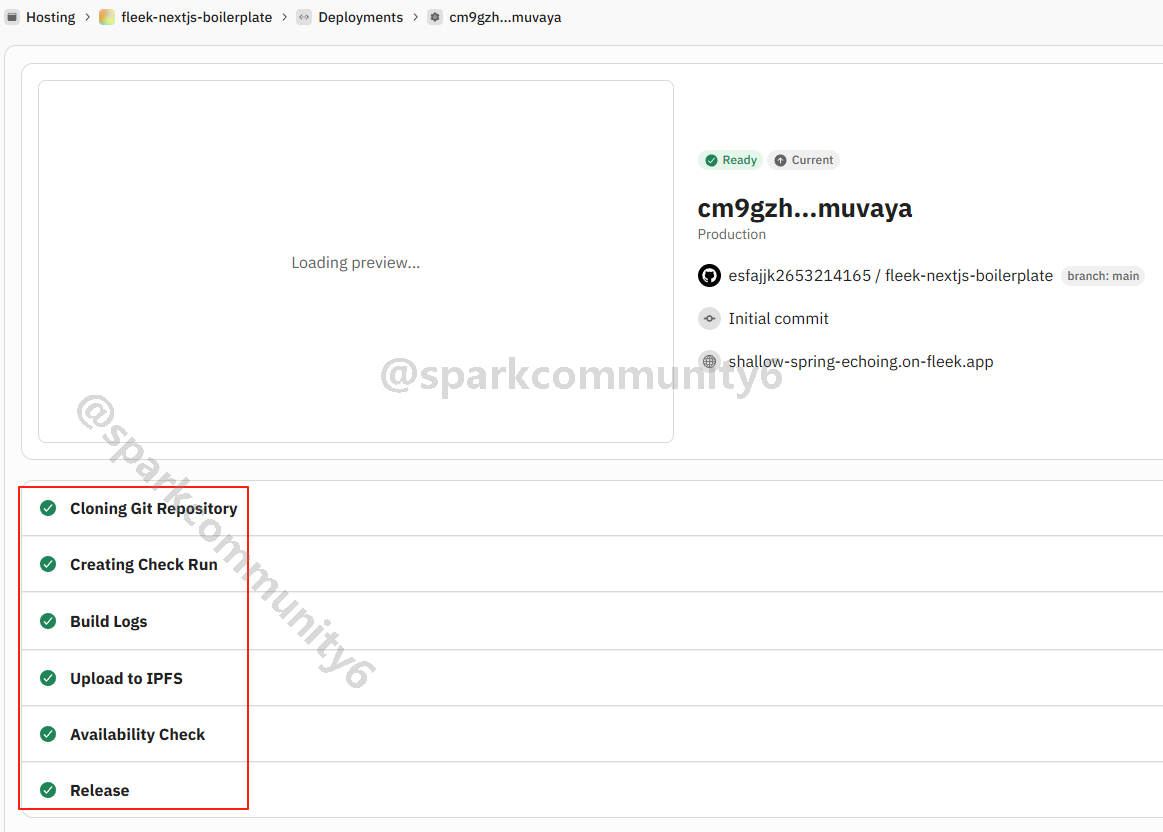The width and height of the screenshot is (1163, 832).
Task: Open the Deployments breadcrumb
Action: click(360, 17)
